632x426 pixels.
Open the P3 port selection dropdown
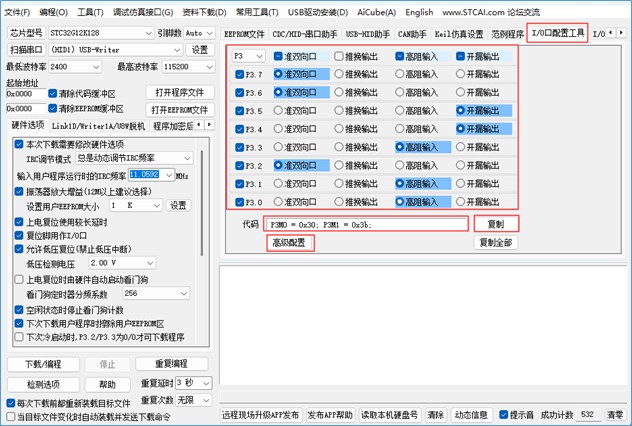(x=245, y=57)
